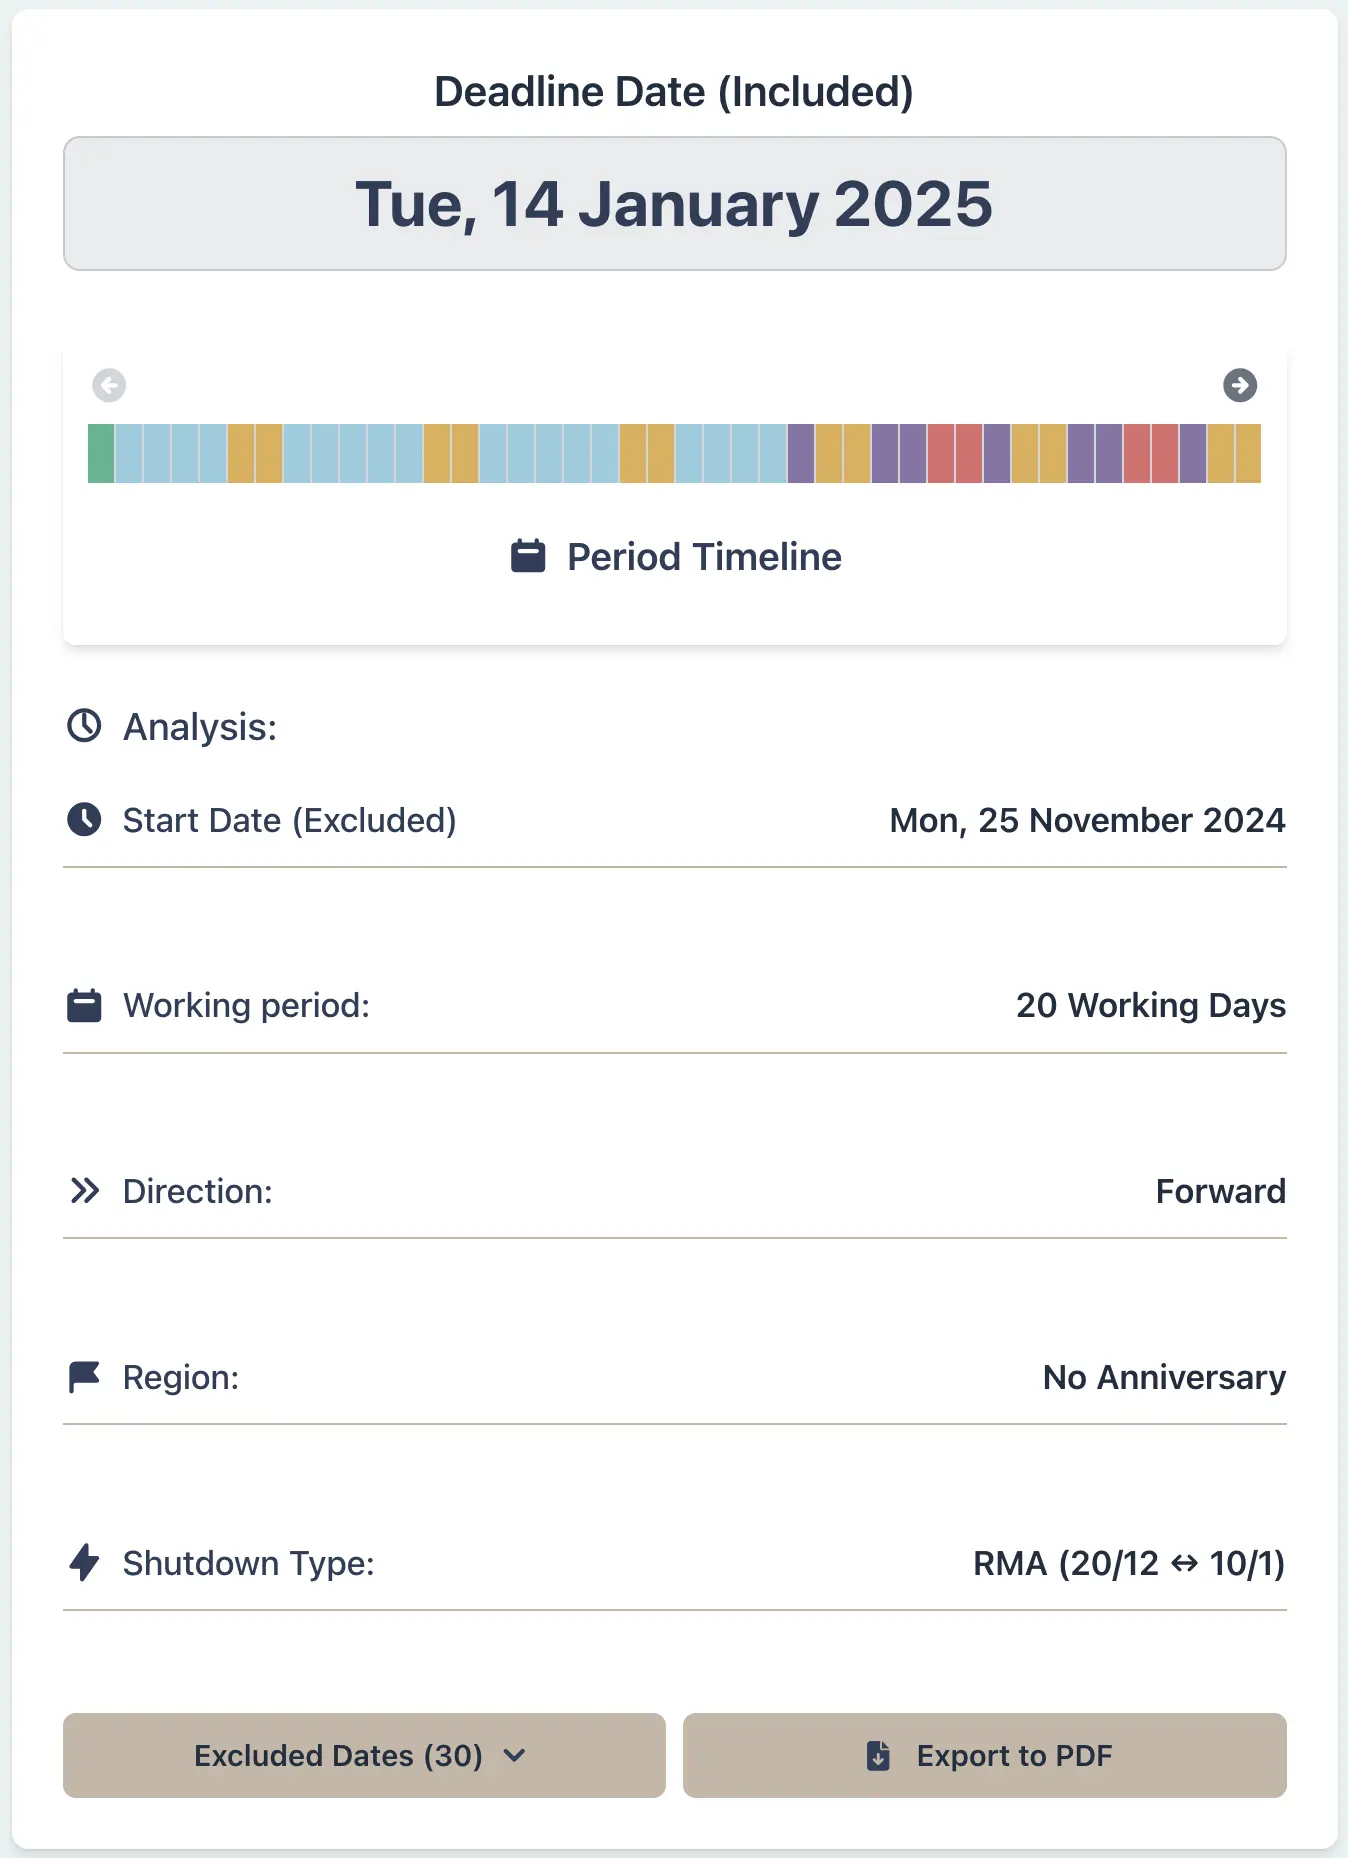The width and height of the screenshot is (1348, 1858).
Task: Open the Working period value selector
Action: (1150, 1005)
